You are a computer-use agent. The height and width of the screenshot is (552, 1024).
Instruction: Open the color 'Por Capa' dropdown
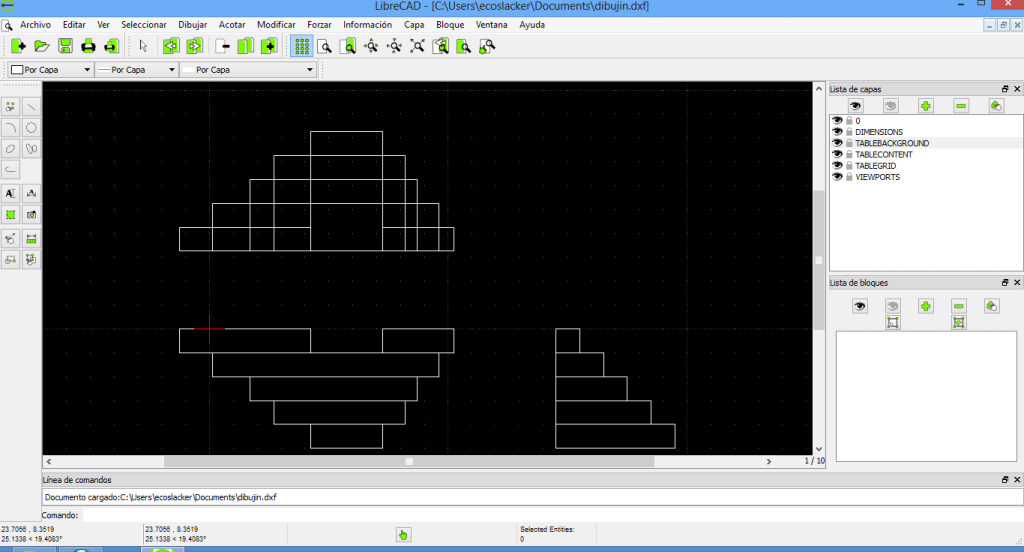[51, 70]
